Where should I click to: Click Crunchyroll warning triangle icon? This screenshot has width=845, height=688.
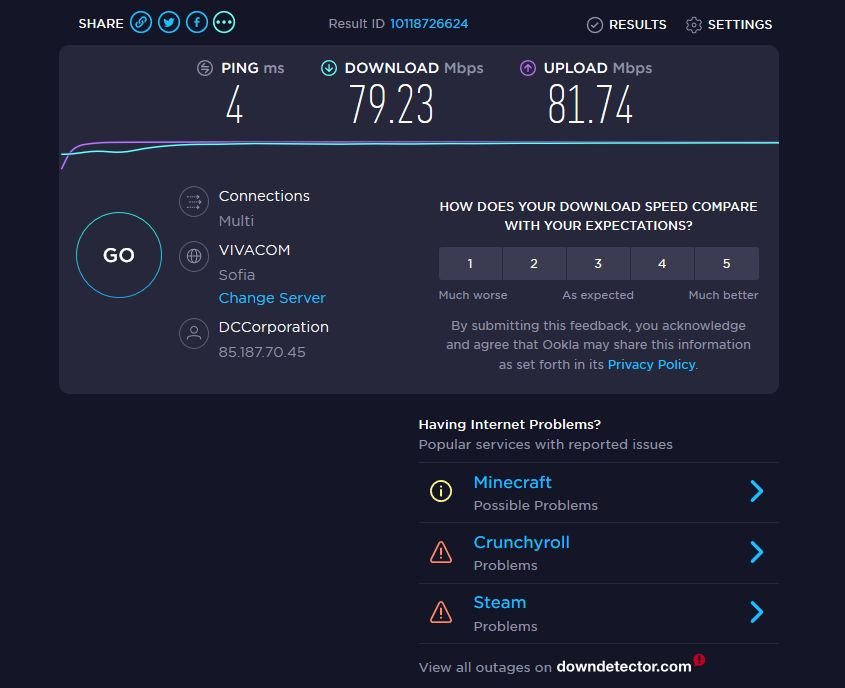click(x=441, y=552)
